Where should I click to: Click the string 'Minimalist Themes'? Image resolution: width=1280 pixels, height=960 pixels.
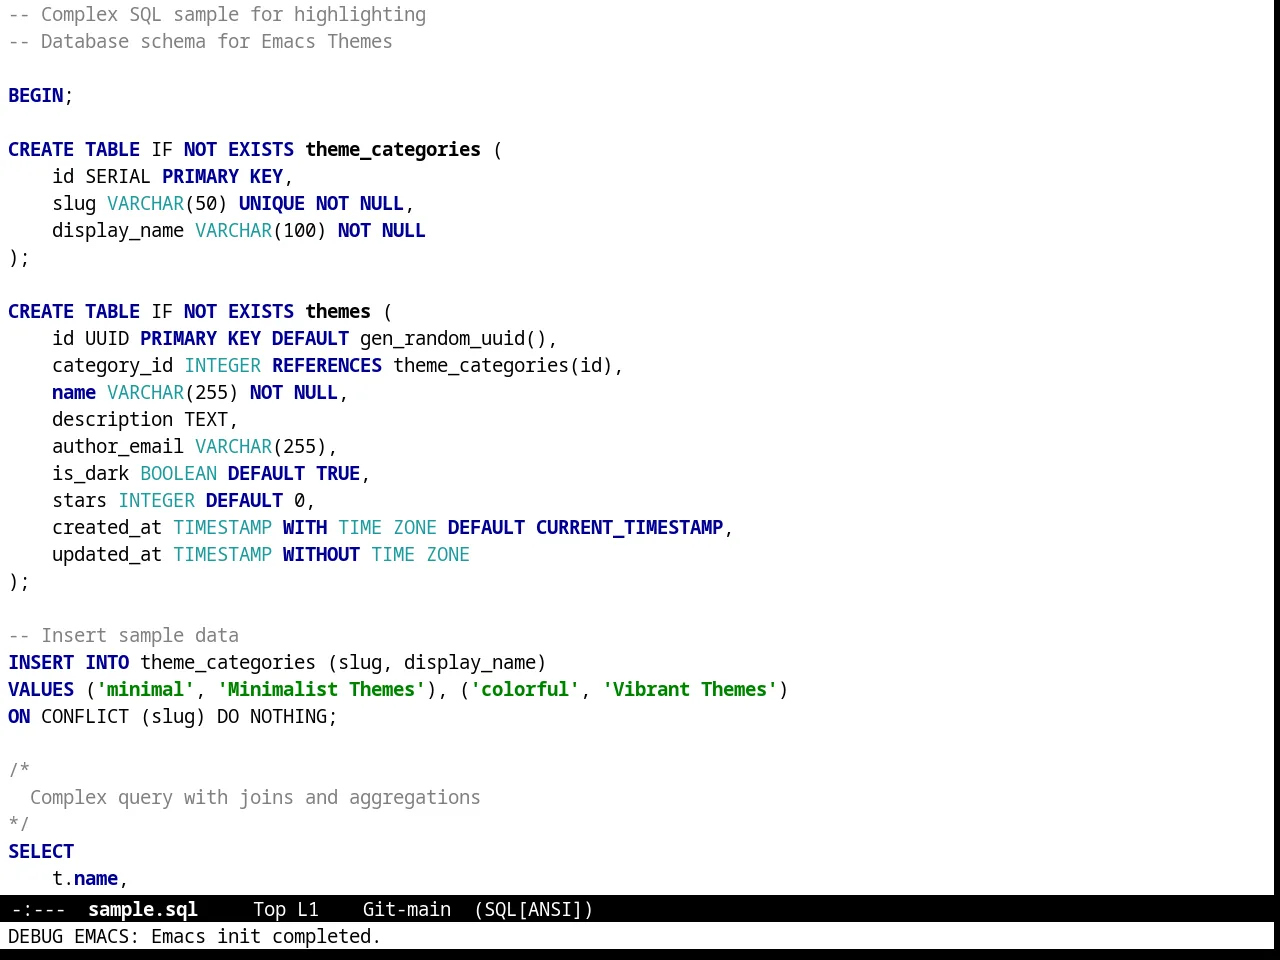pos(321,689)
